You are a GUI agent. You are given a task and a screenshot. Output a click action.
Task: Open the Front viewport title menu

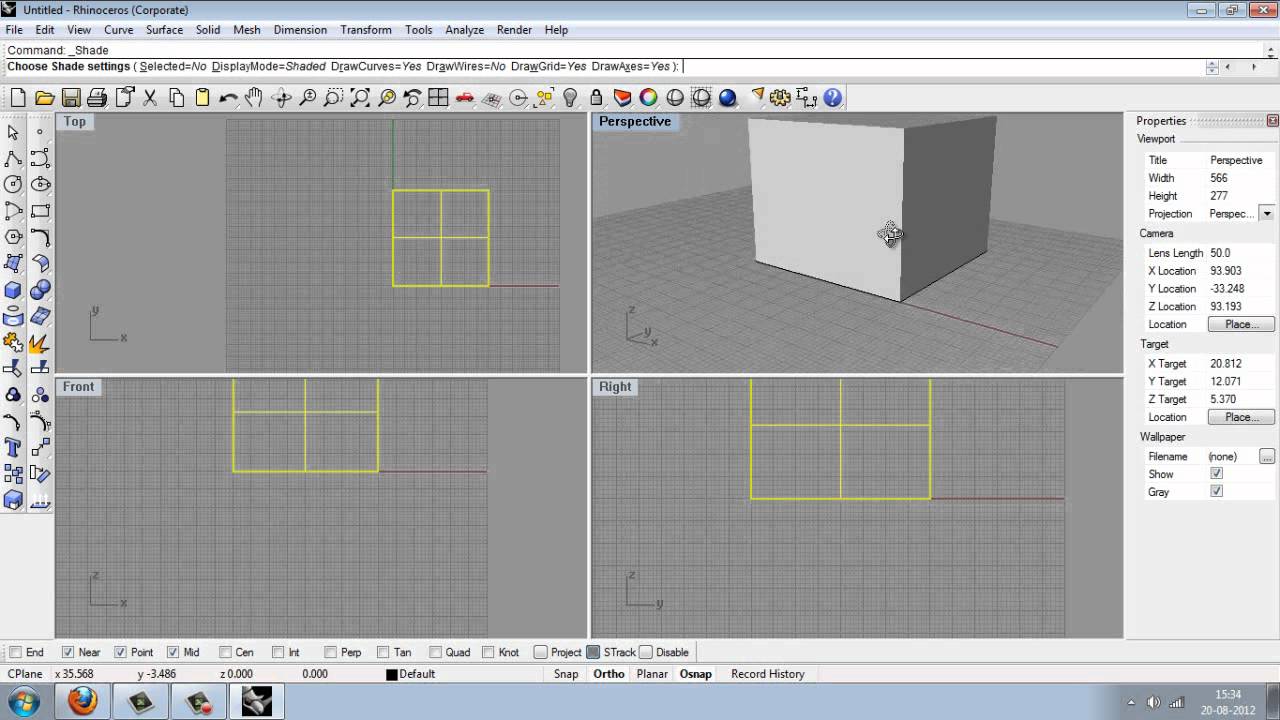[x=78, y=386]
